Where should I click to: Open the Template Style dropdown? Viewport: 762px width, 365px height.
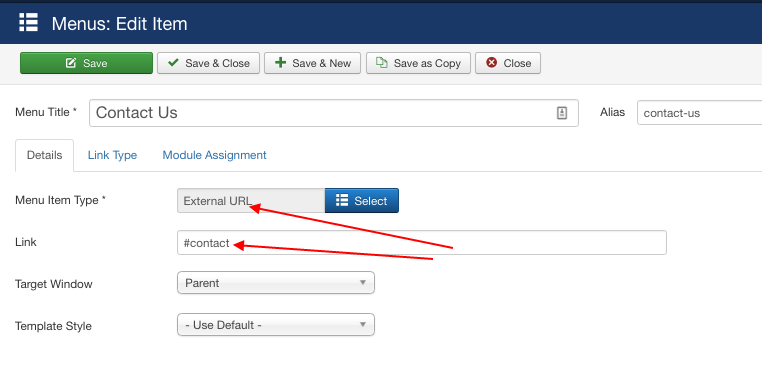(x=276, y=325)
